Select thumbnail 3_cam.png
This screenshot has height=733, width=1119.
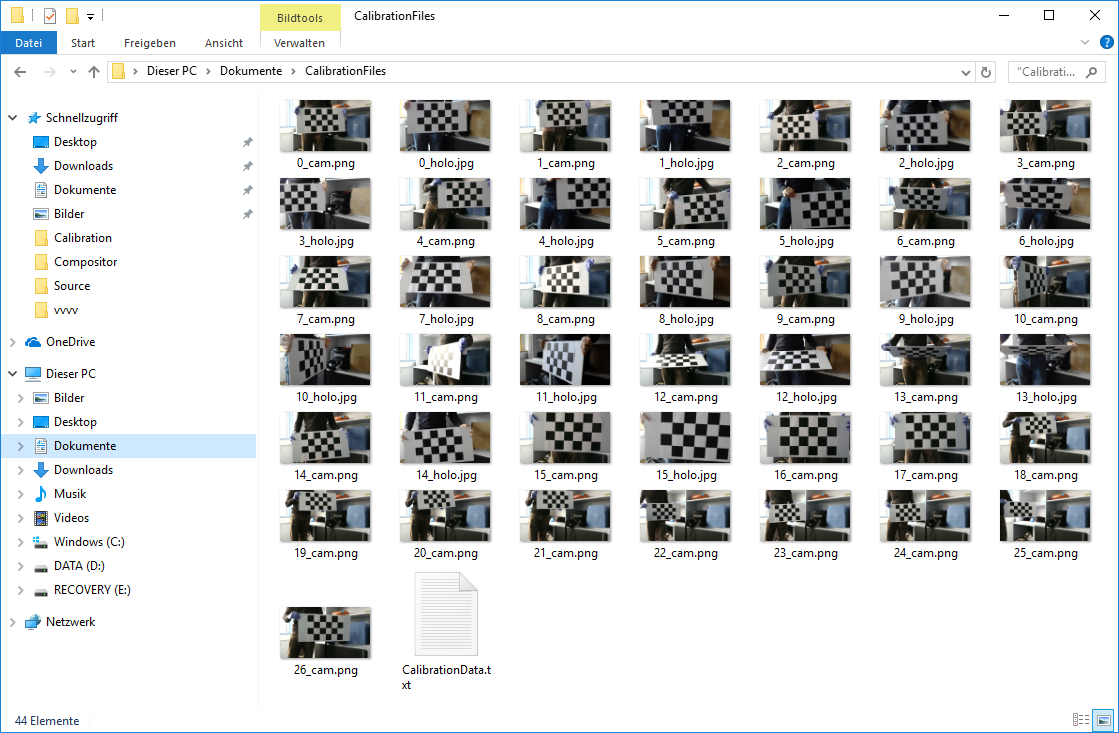coord(1045,126)
